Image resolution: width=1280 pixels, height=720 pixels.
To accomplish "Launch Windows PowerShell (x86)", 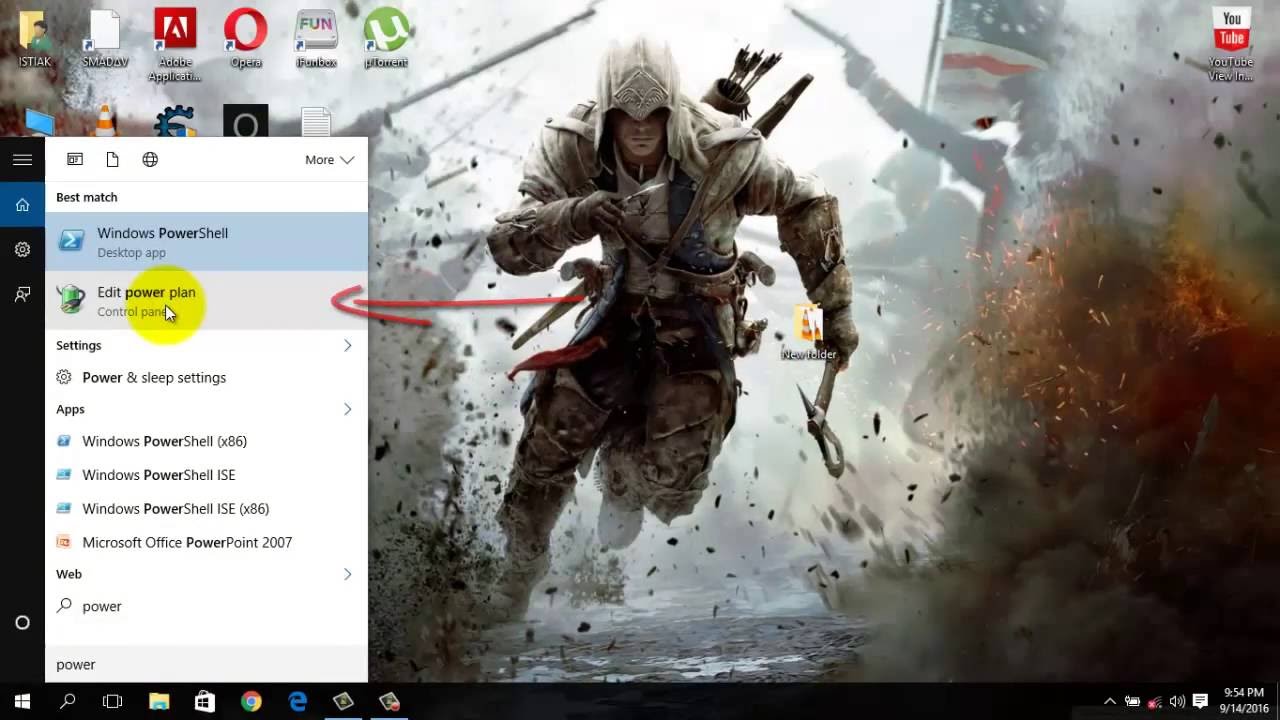I will click(x=207, y=441).
